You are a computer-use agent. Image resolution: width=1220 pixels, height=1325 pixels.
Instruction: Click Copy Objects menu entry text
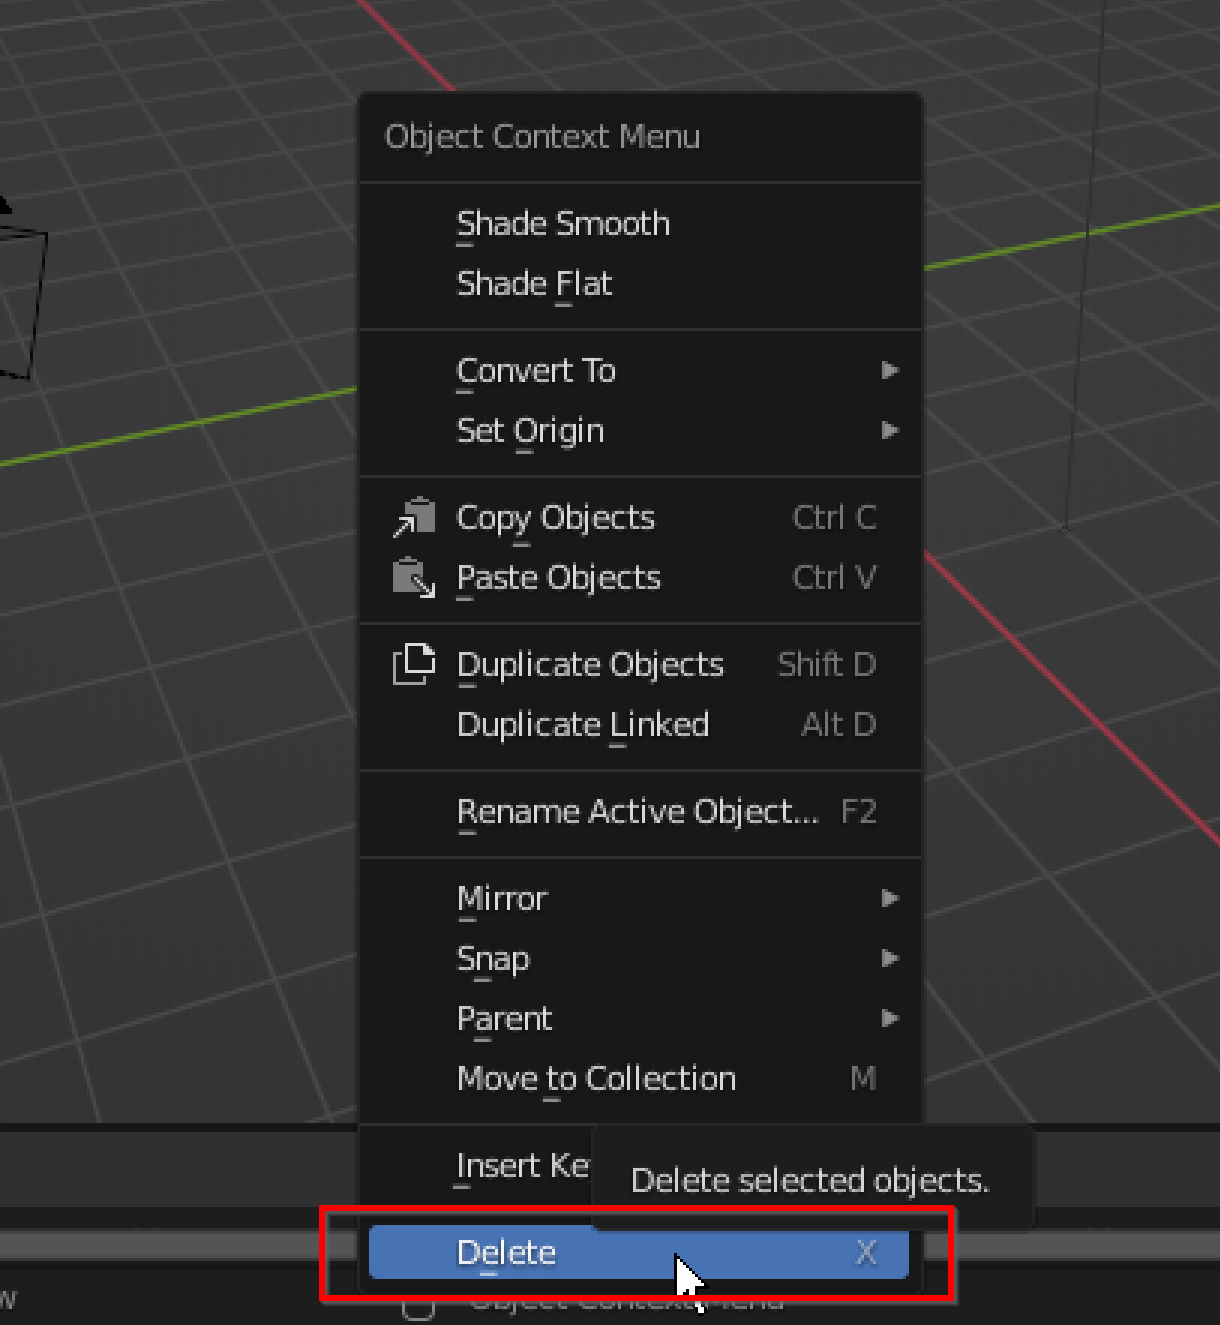pos(555,518)
